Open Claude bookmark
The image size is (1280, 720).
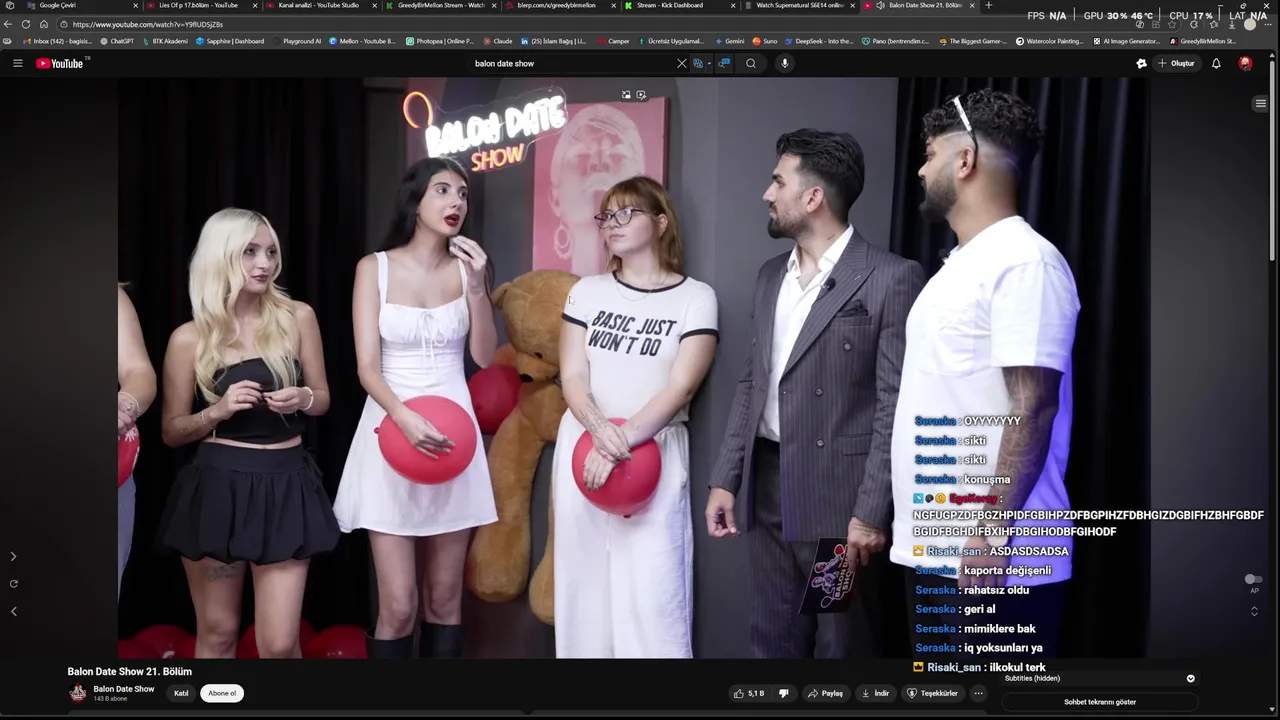pos(497,41)
